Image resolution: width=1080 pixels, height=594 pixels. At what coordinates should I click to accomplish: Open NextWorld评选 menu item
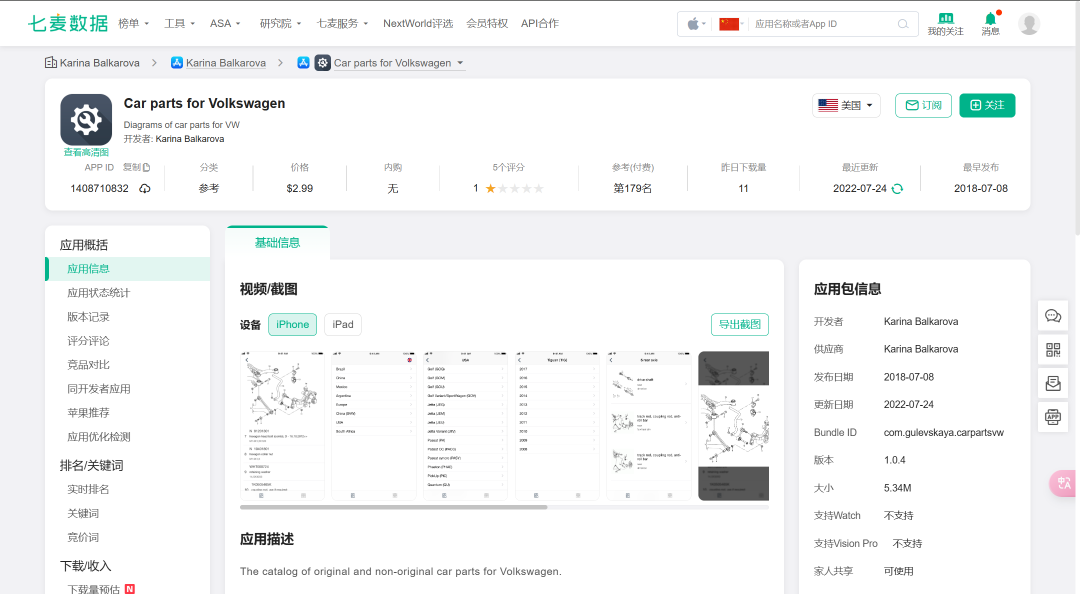click(x=418, y=23)
